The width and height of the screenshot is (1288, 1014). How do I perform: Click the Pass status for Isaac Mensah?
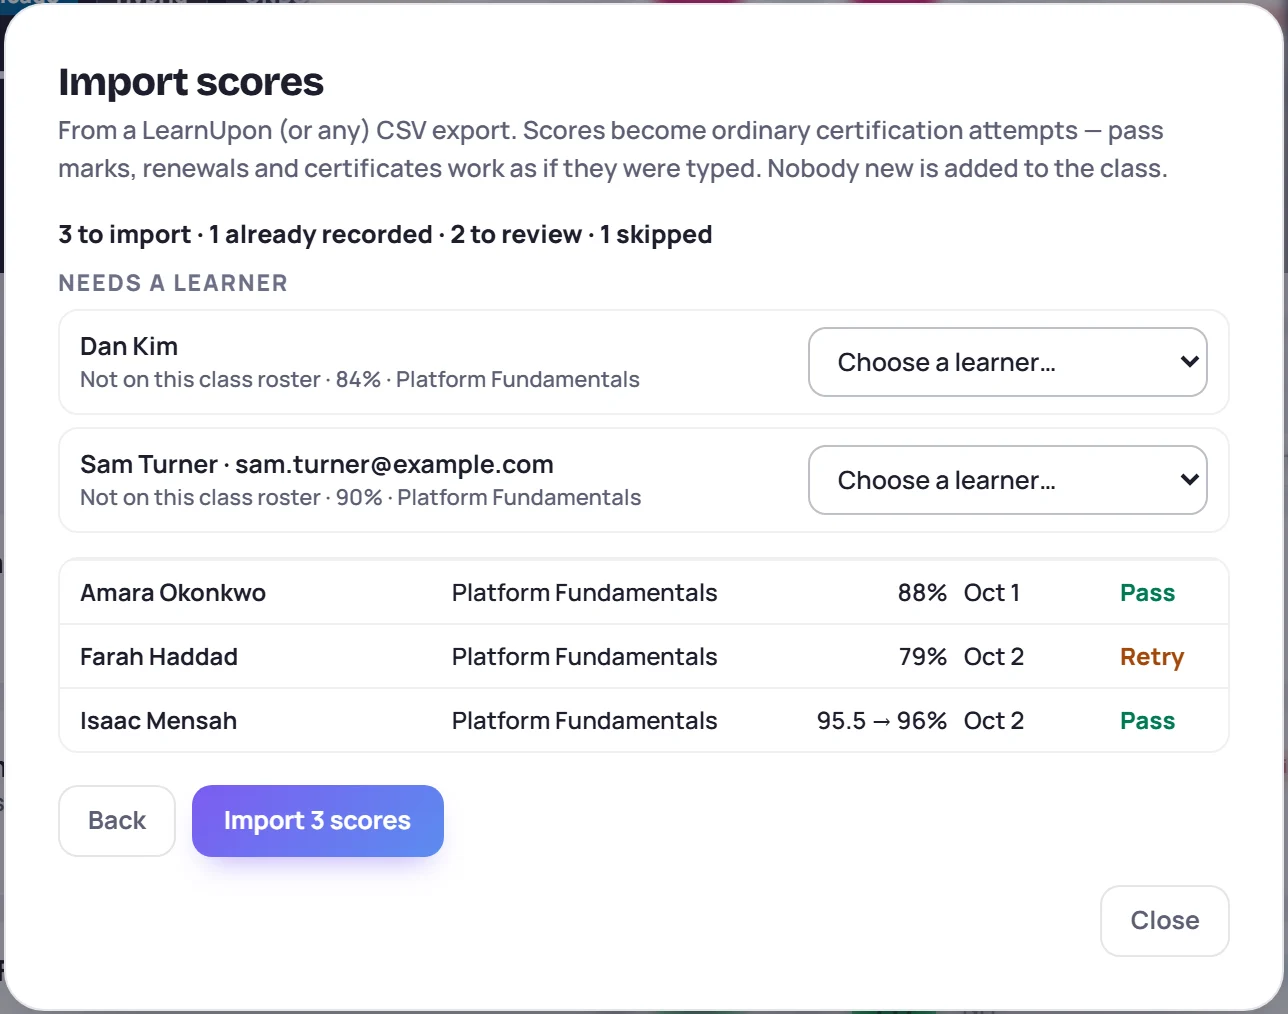(x=1147, y=721)
